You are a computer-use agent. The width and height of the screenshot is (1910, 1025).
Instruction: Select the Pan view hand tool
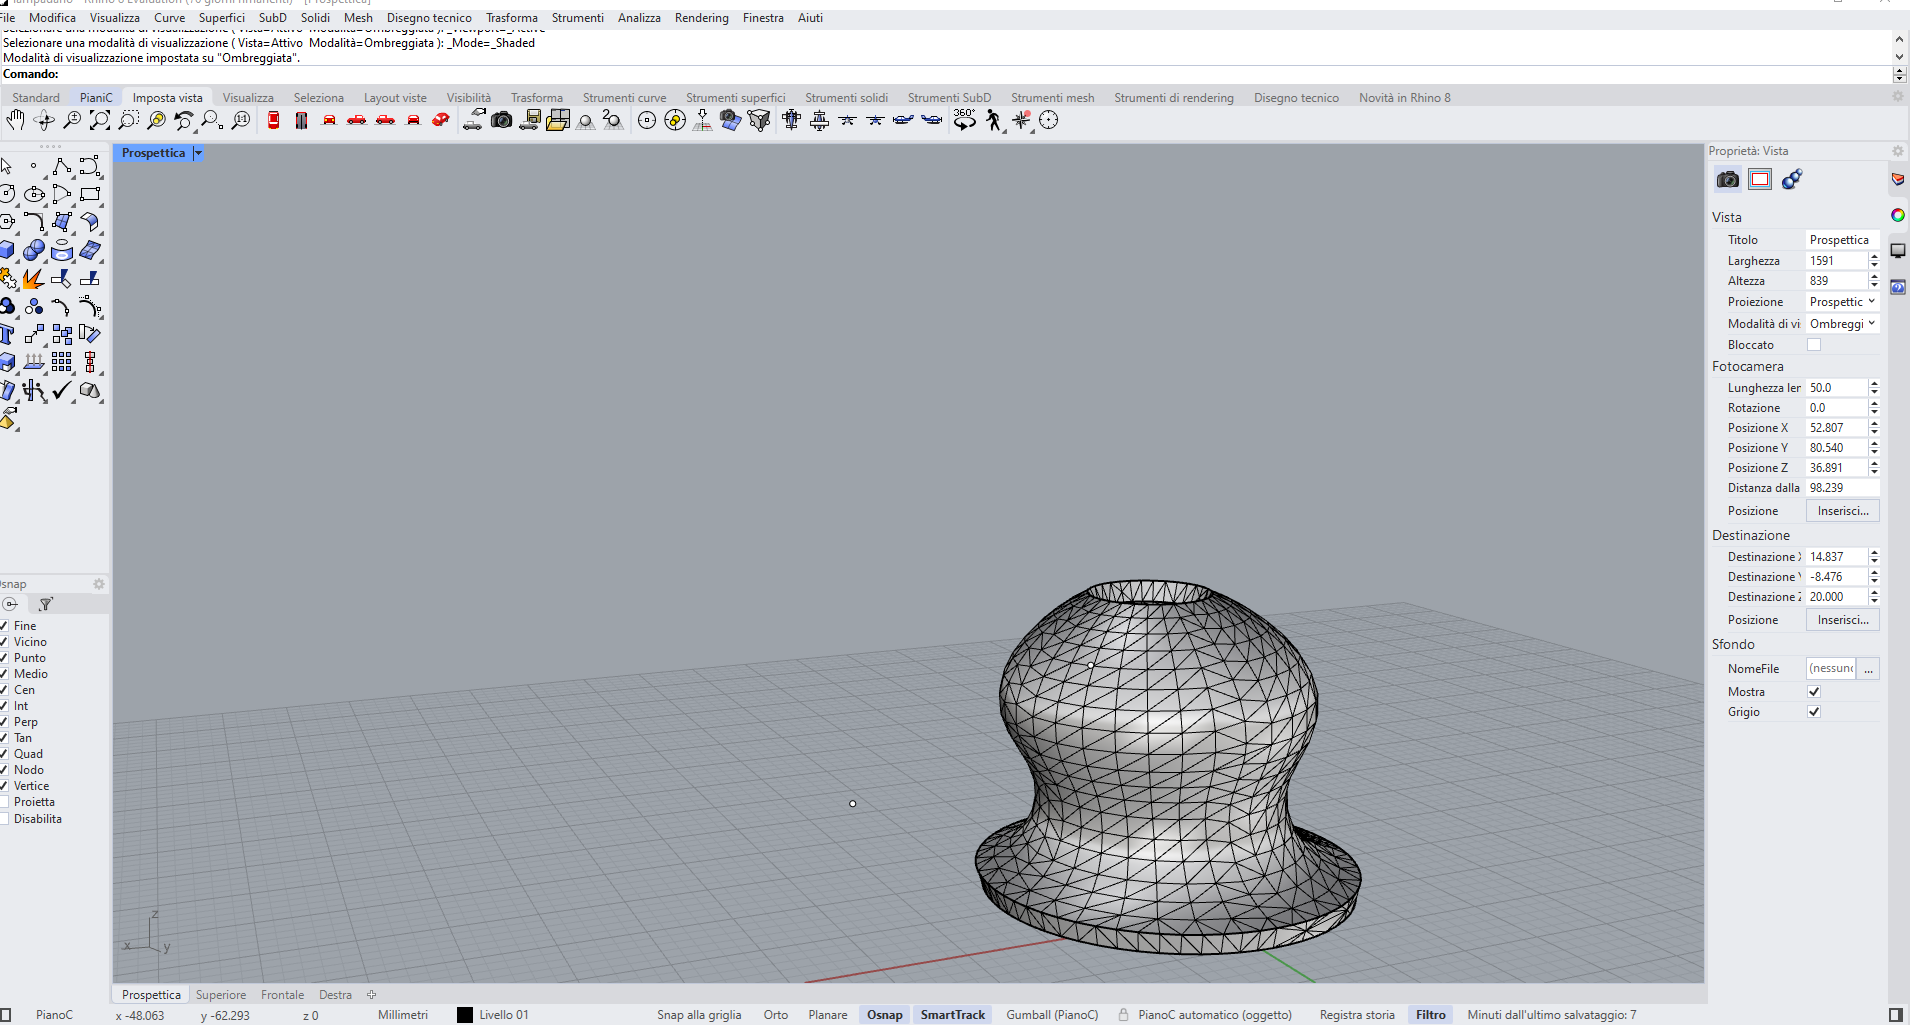(x=15, y=121)
